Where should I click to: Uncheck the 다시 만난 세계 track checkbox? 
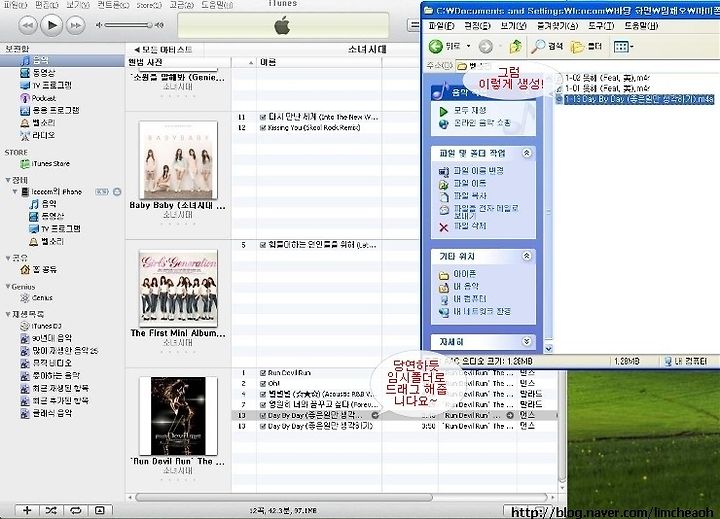263,117
